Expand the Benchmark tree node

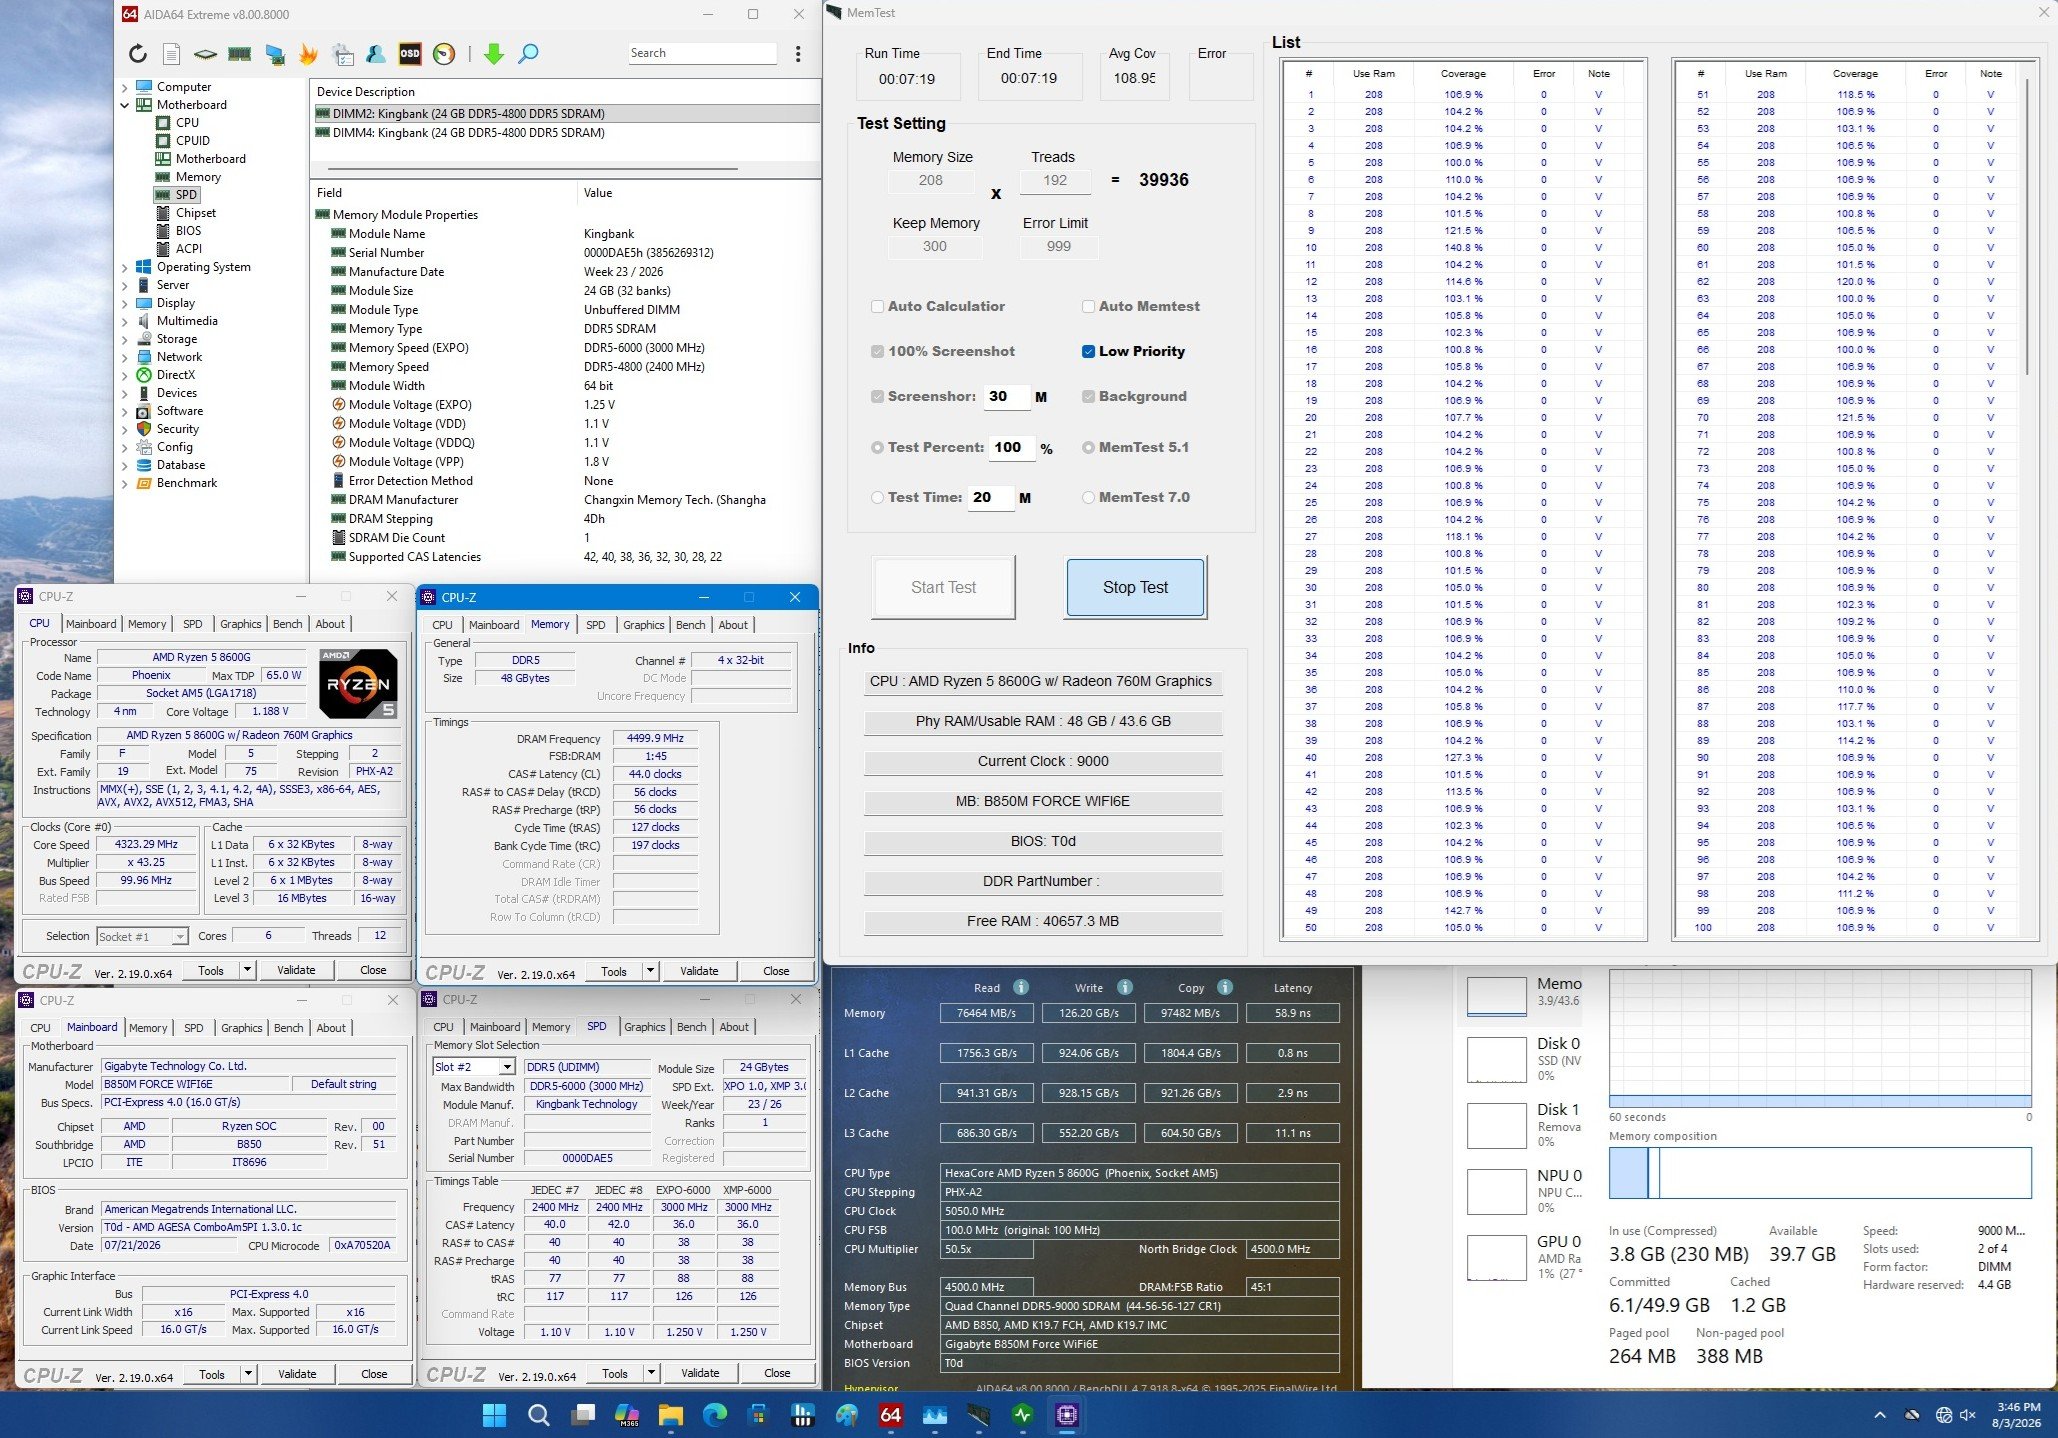pos(125,483)
